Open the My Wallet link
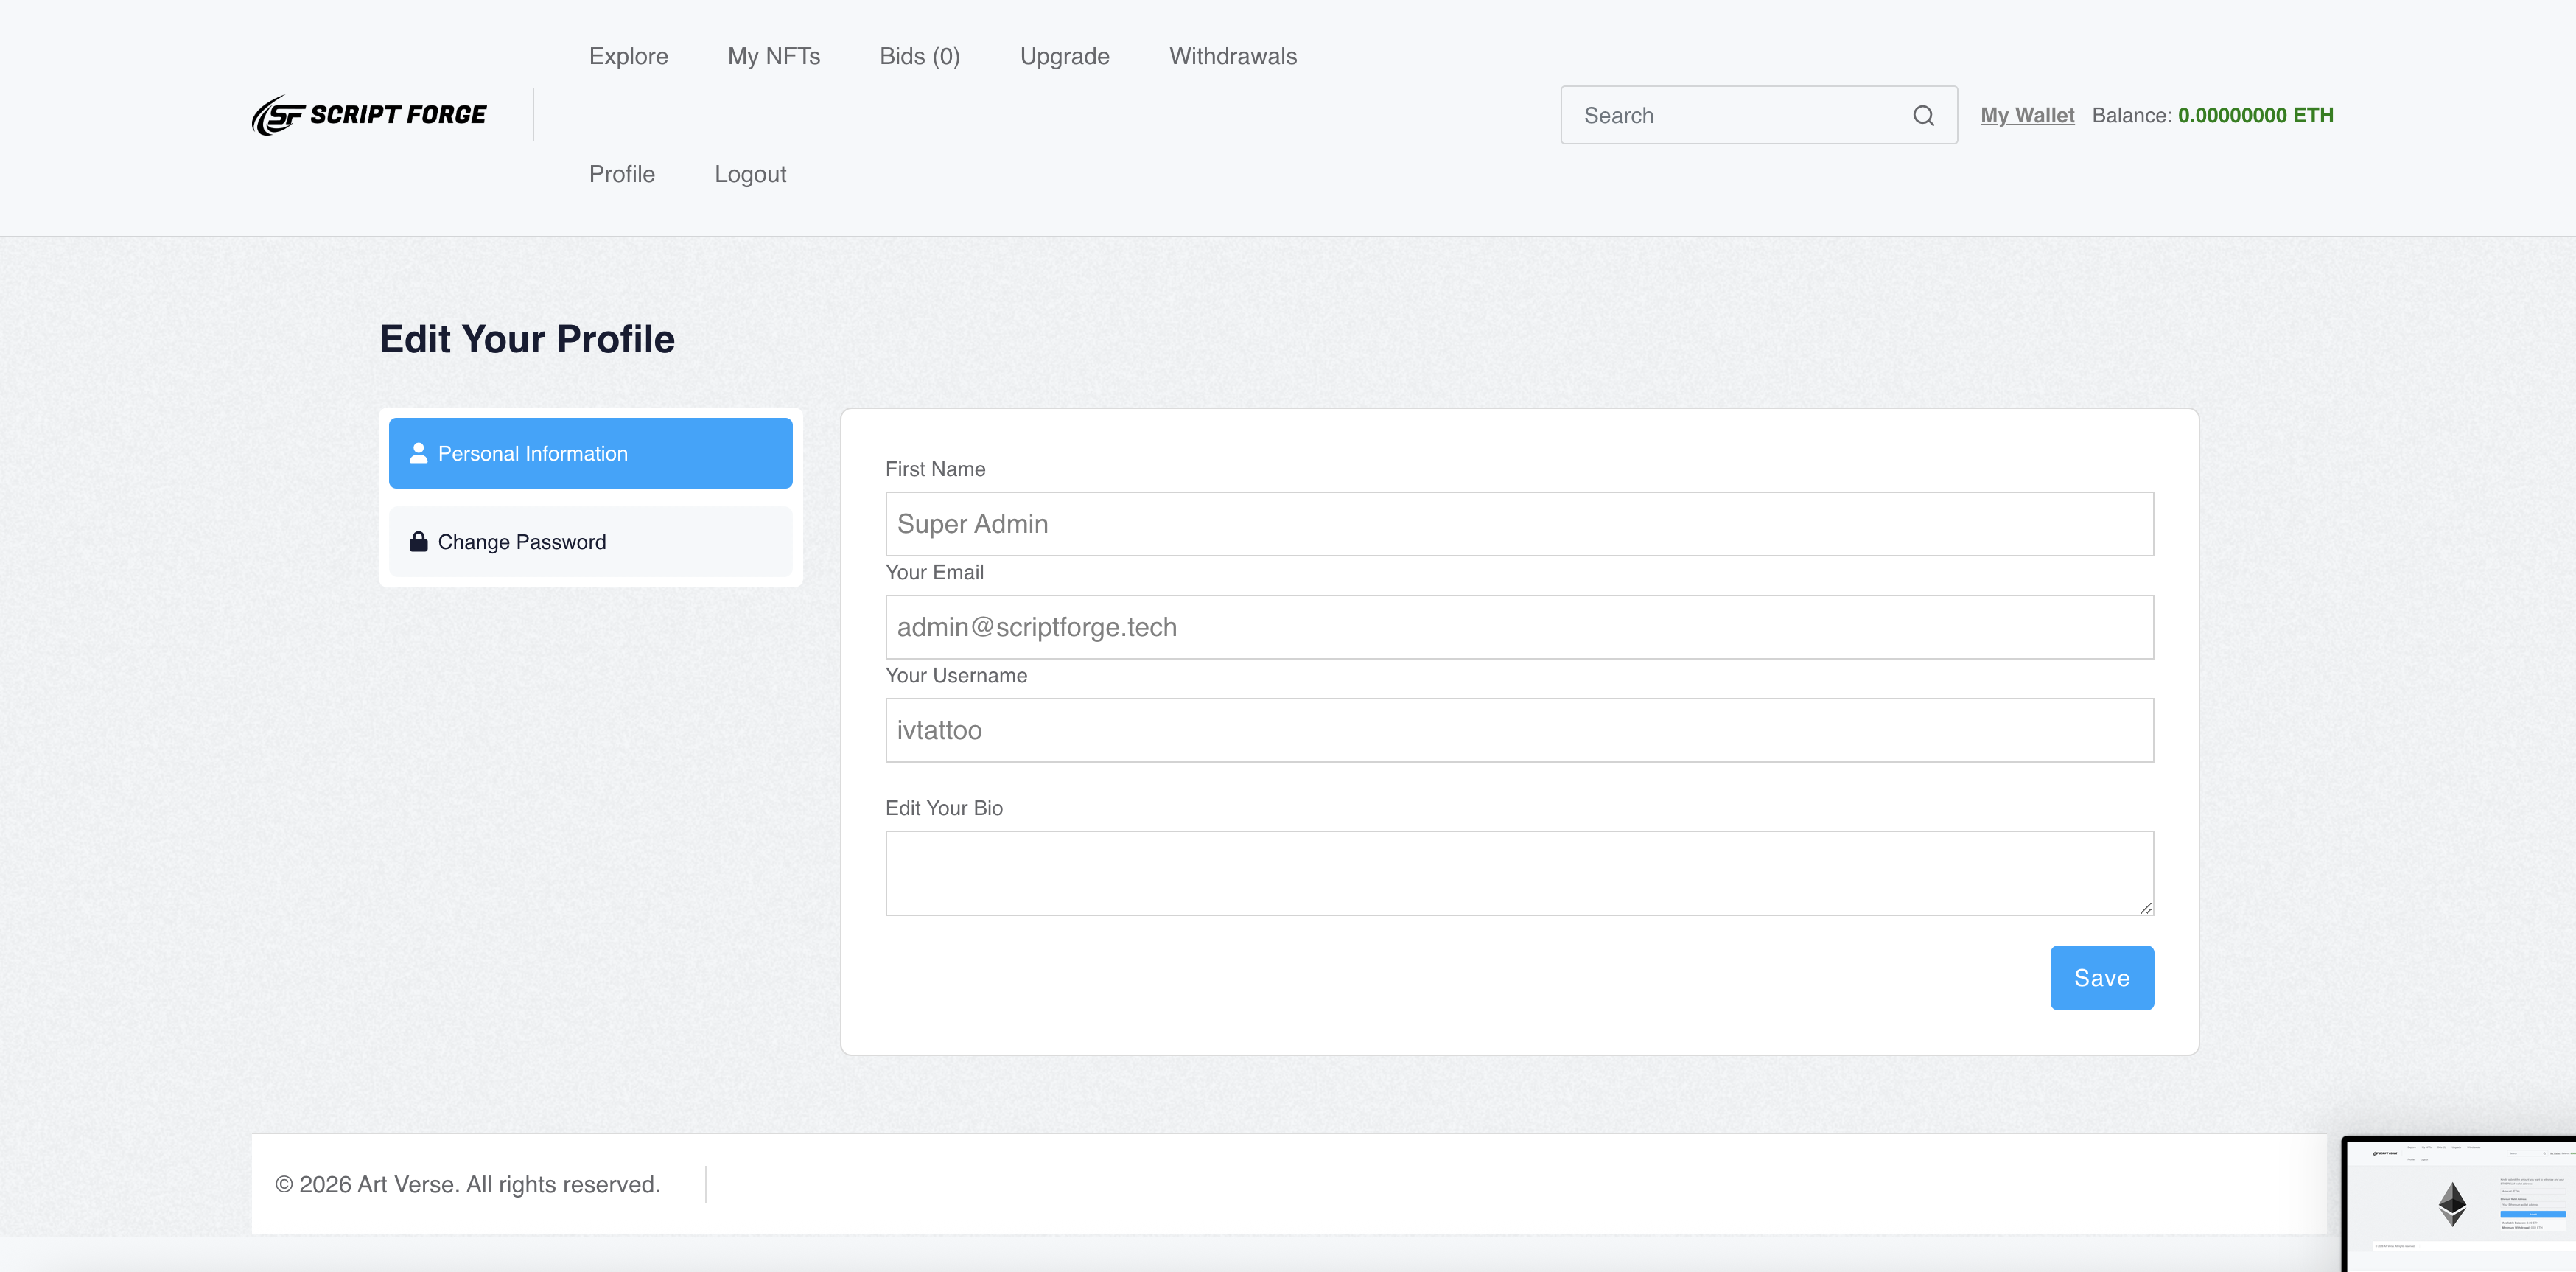Screen dimensions: 2576x1272 click(2026, 115)
